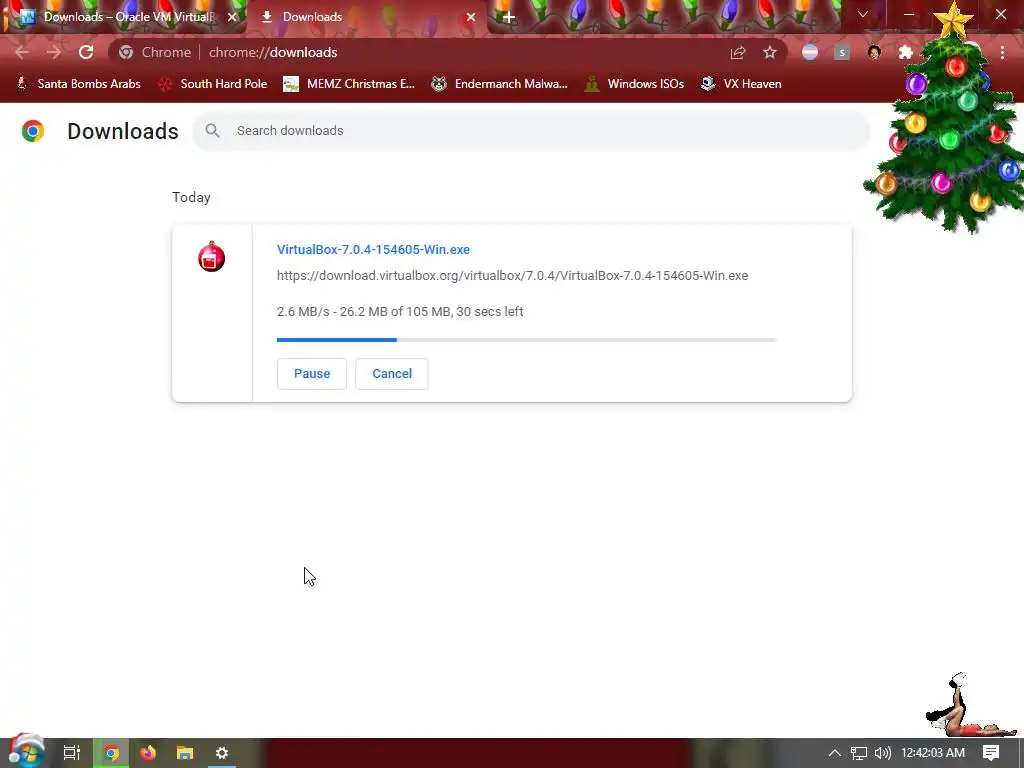Viewport: 1024px width, 768px height.
Task: Open File Explorer from the taskbar
Action: [185, 753]
